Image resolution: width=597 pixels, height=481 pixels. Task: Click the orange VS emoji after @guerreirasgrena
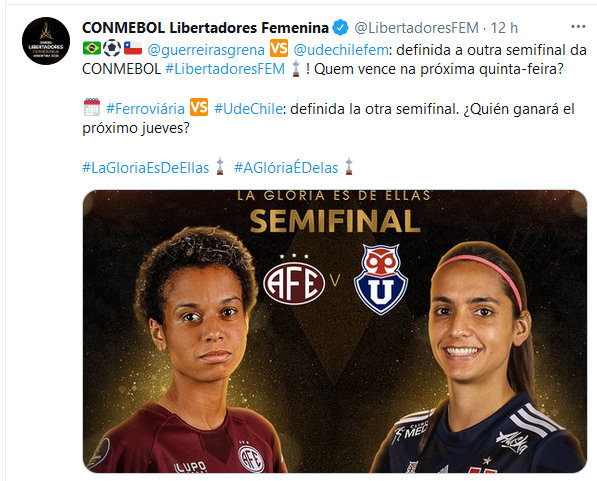point(279,48)
